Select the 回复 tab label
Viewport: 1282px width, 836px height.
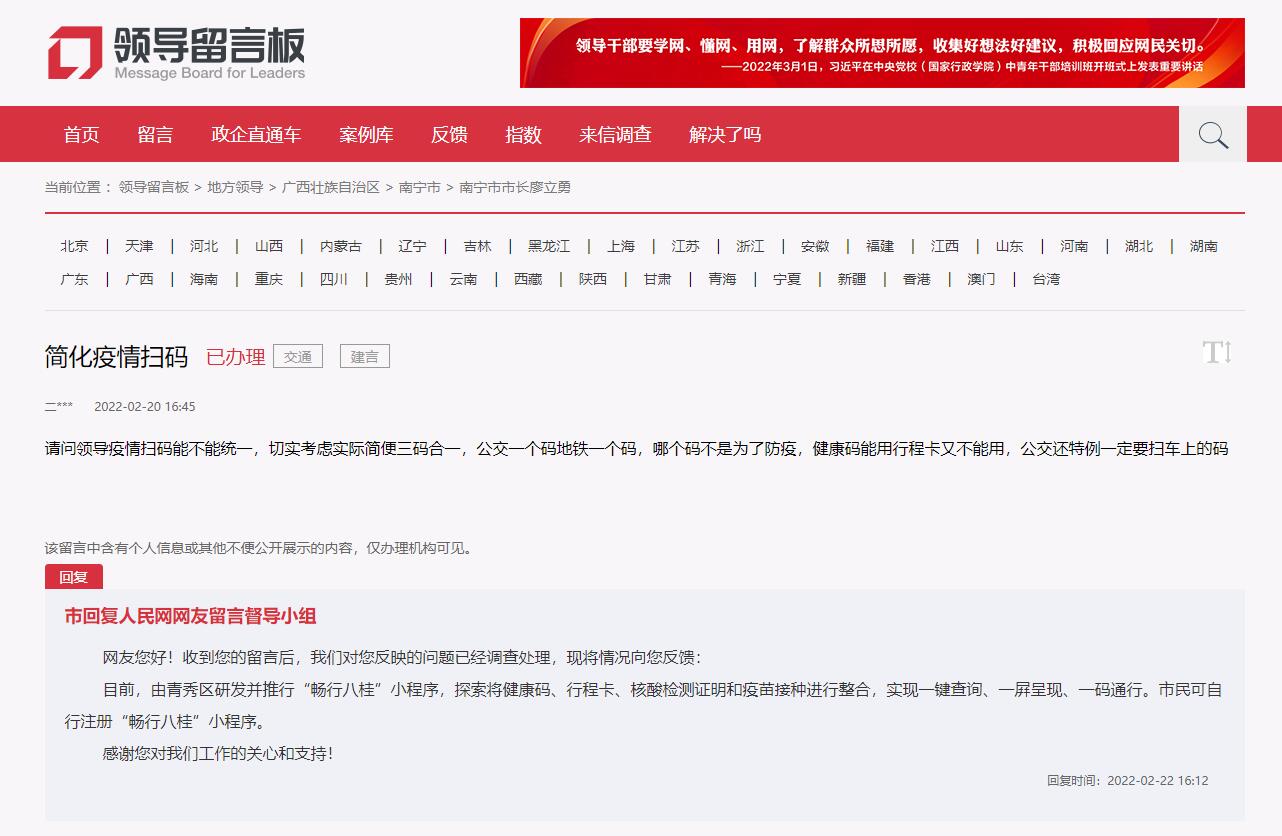pyautogui.click(x=73, y=577)
